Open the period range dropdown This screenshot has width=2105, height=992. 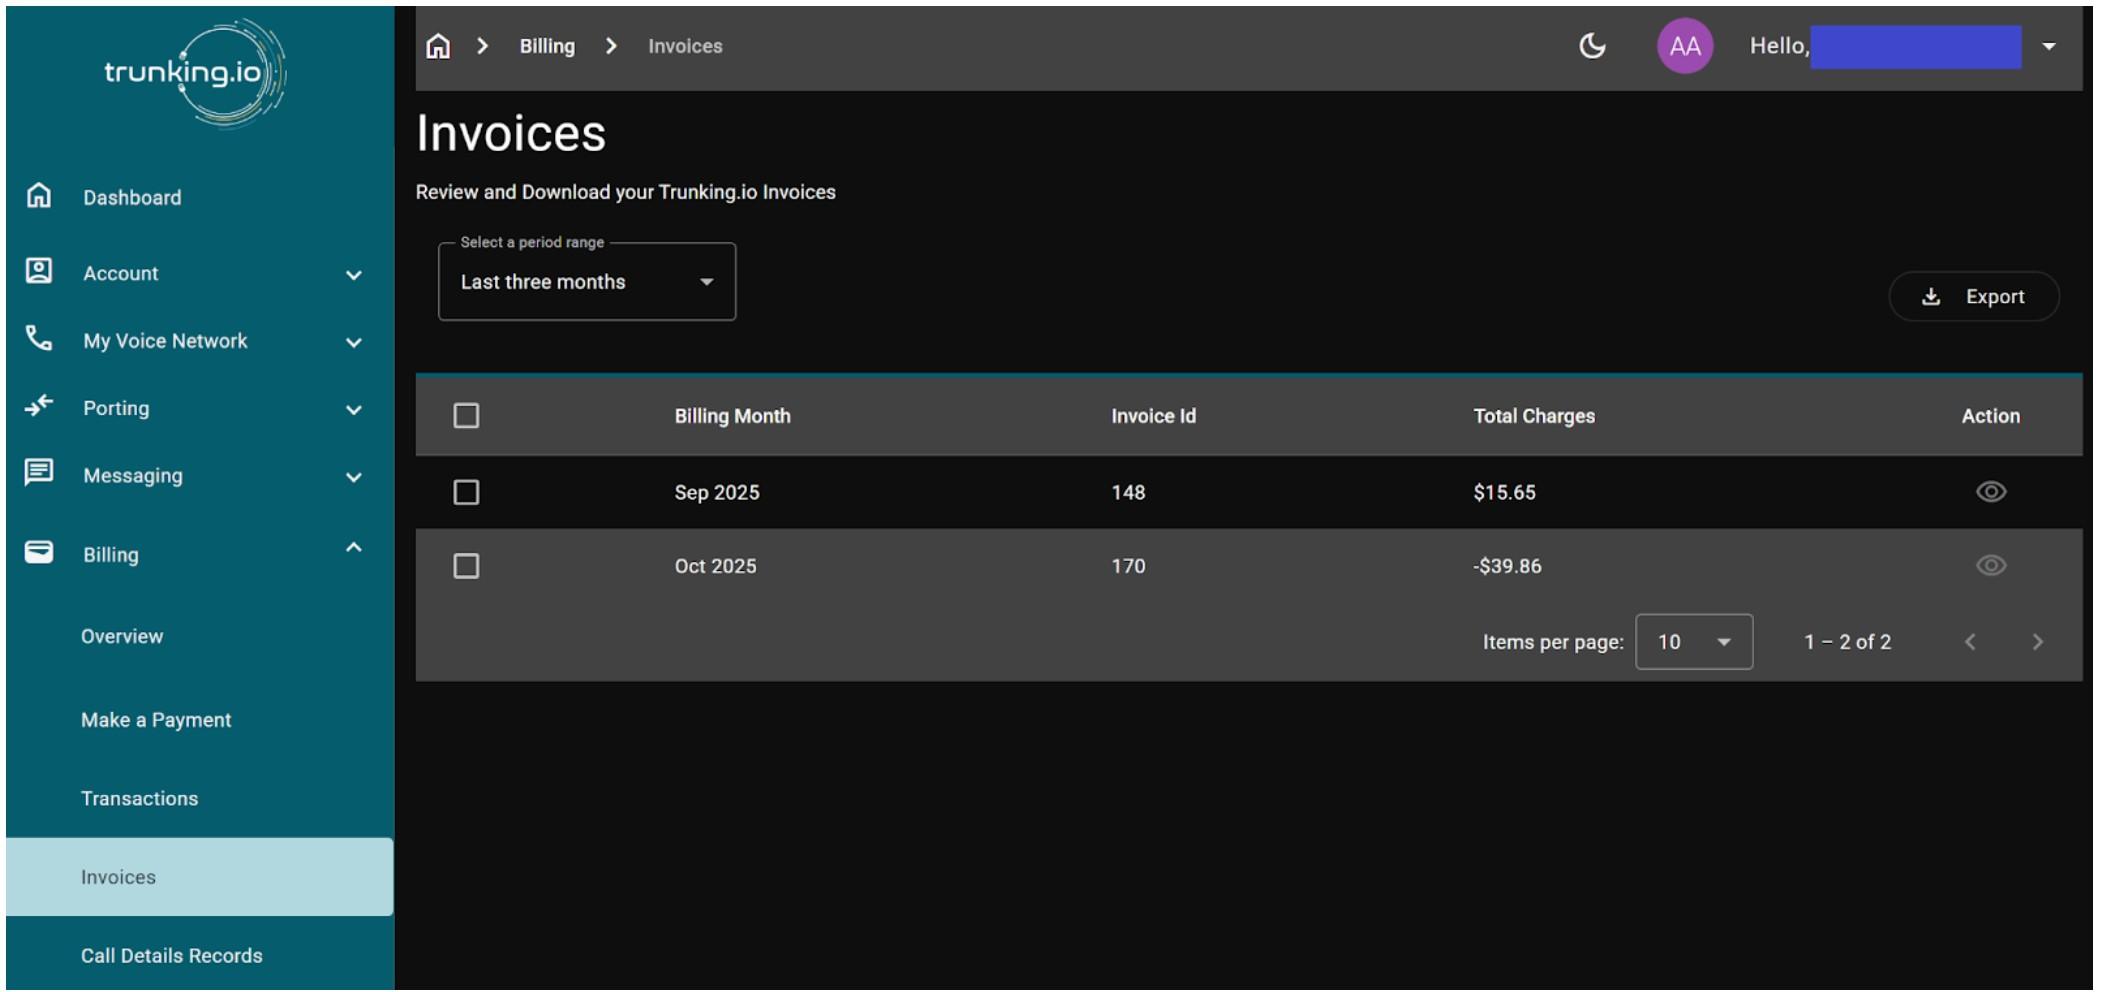(x=587, y=282)
